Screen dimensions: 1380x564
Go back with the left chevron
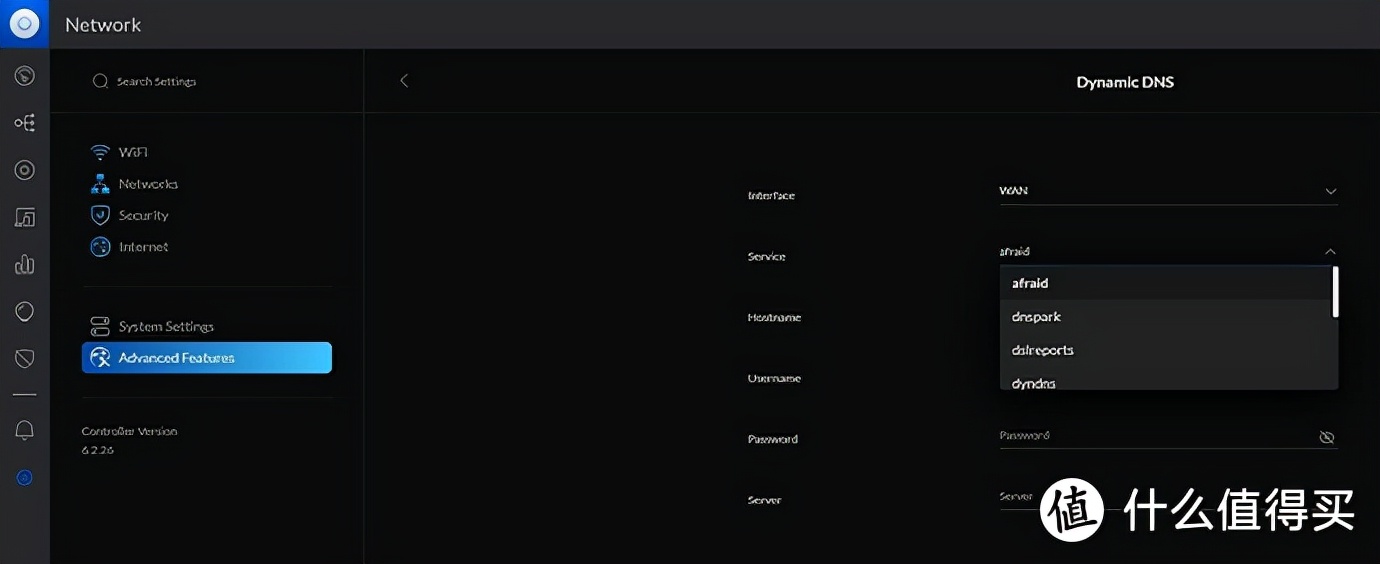[x=404, y=81]
